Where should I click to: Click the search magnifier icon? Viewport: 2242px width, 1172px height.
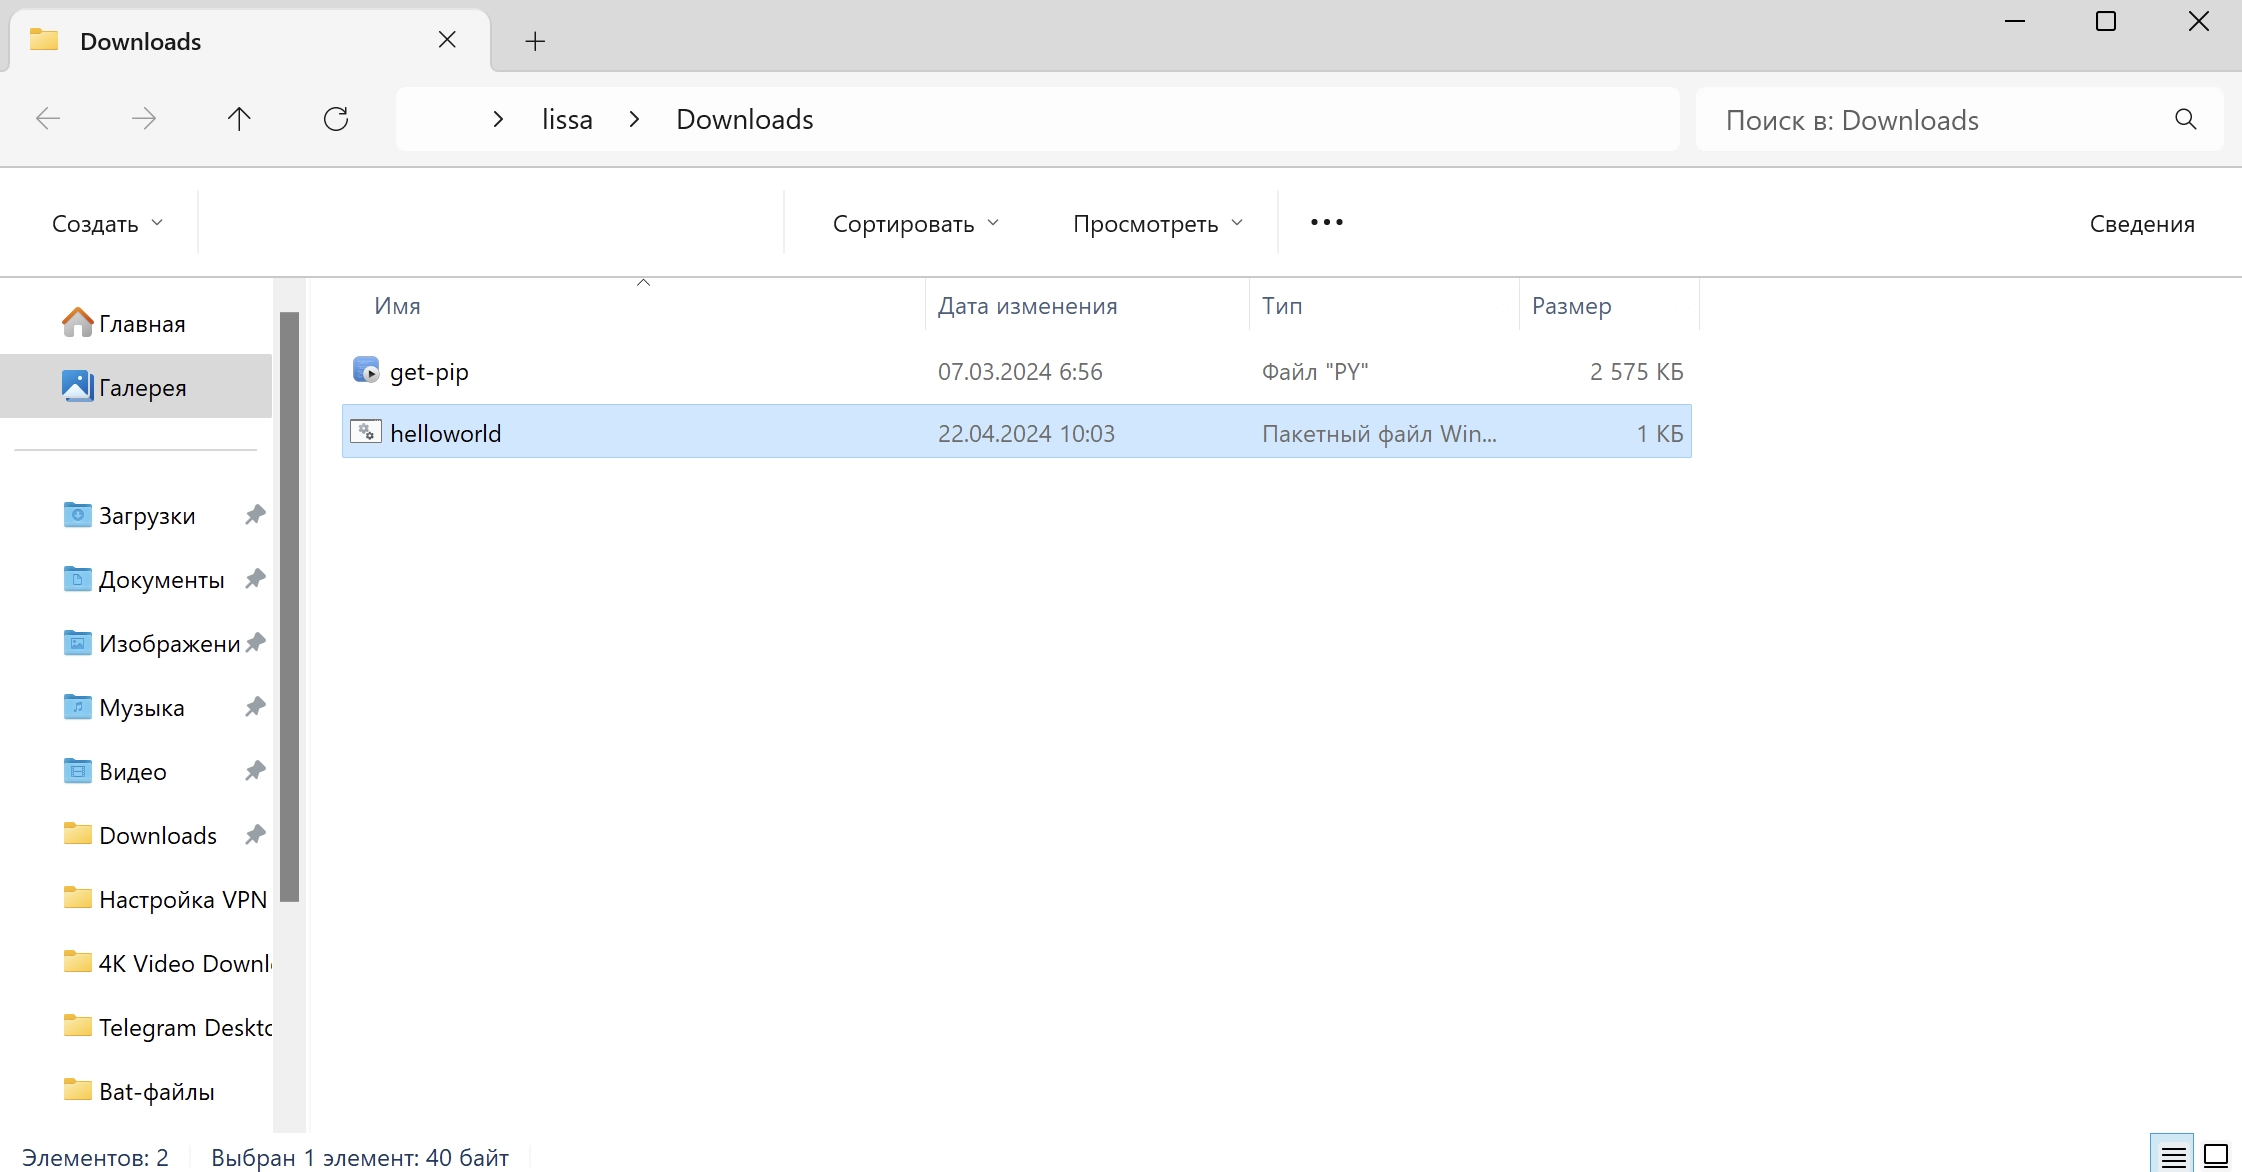2185,120
